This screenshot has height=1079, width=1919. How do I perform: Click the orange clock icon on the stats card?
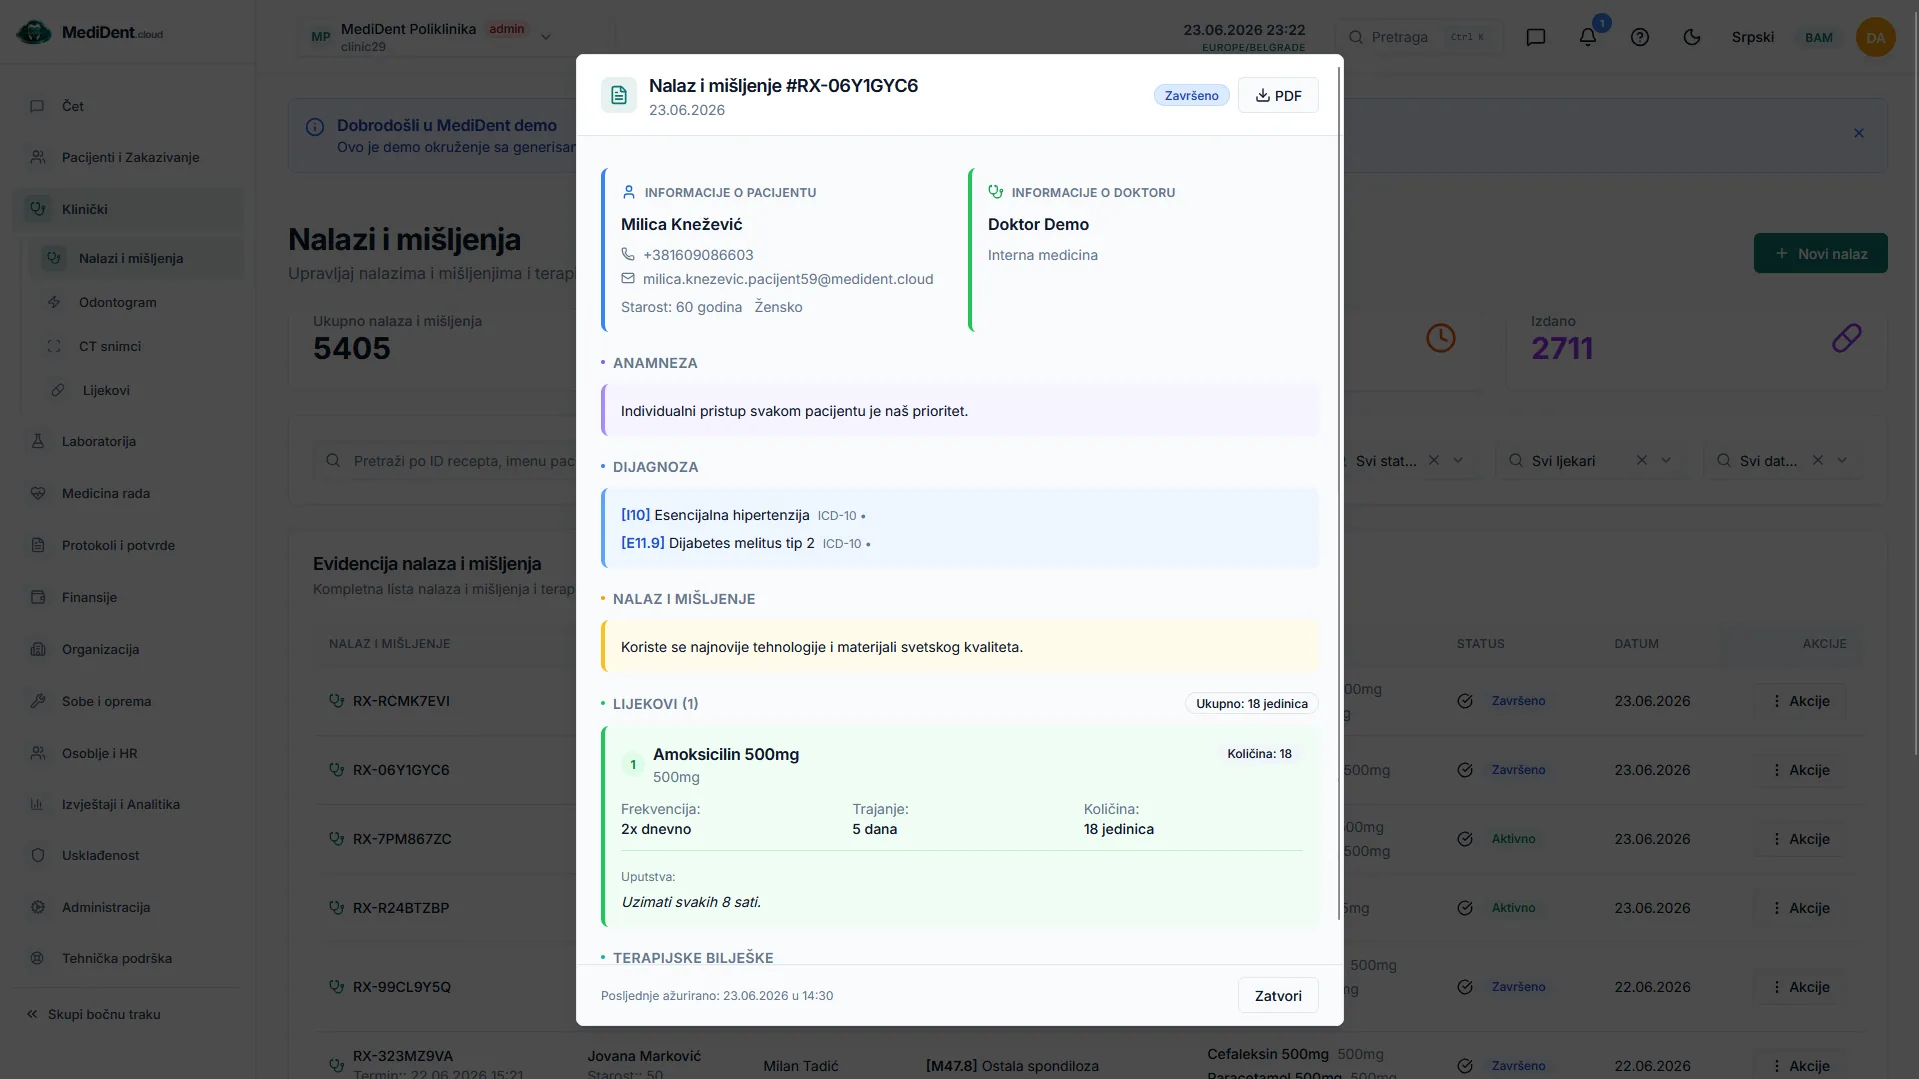1440,338
